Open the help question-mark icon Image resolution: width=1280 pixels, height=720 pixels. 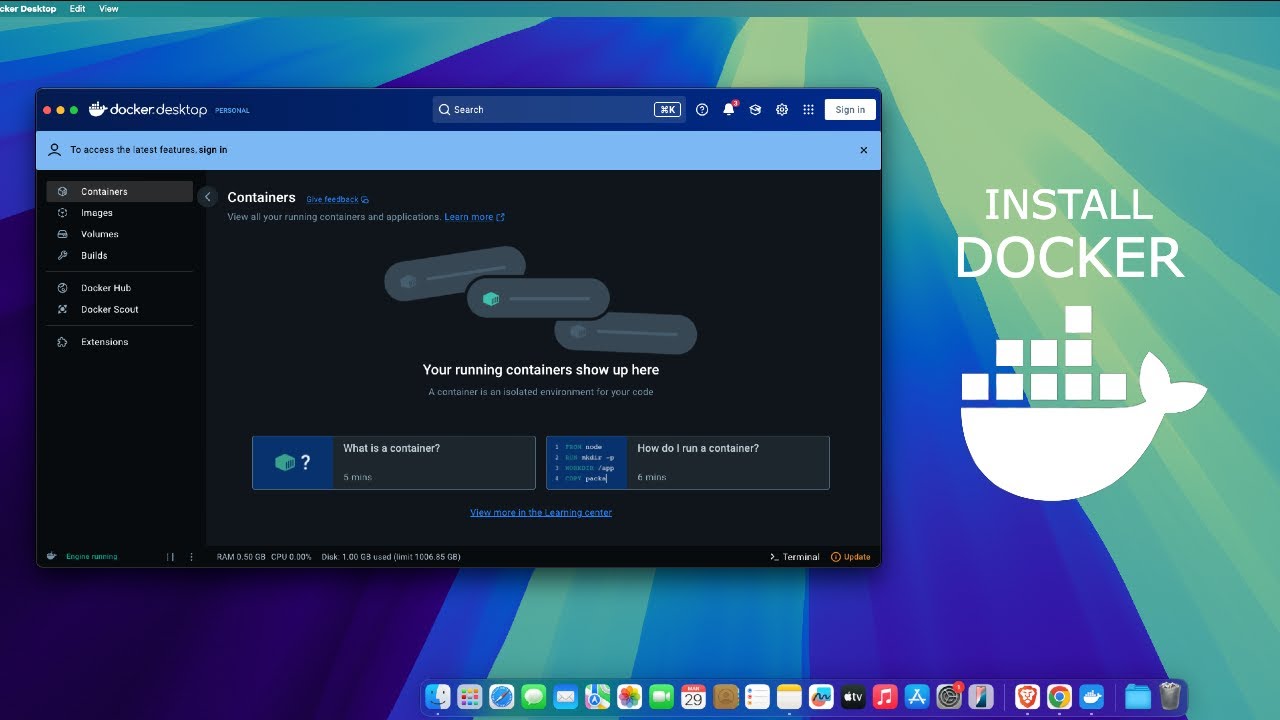[702, 110]
